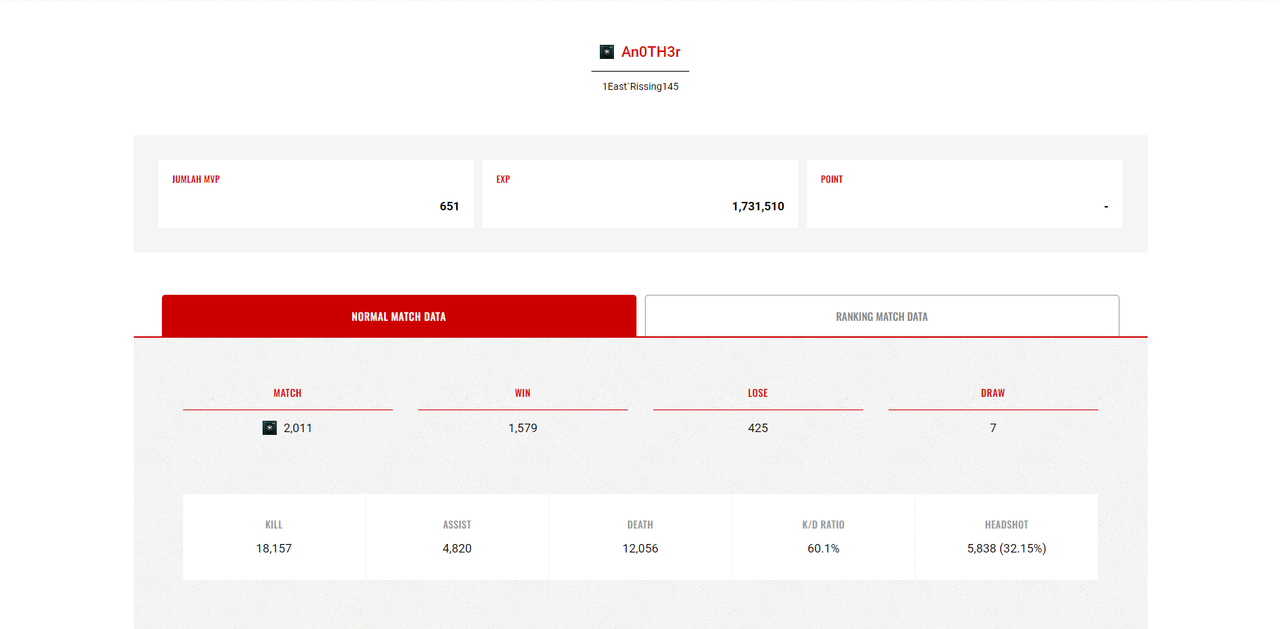The height and width of the screenshot is (629, 1280).
Task: Click the WIN column header
Action: click(523, 393)
